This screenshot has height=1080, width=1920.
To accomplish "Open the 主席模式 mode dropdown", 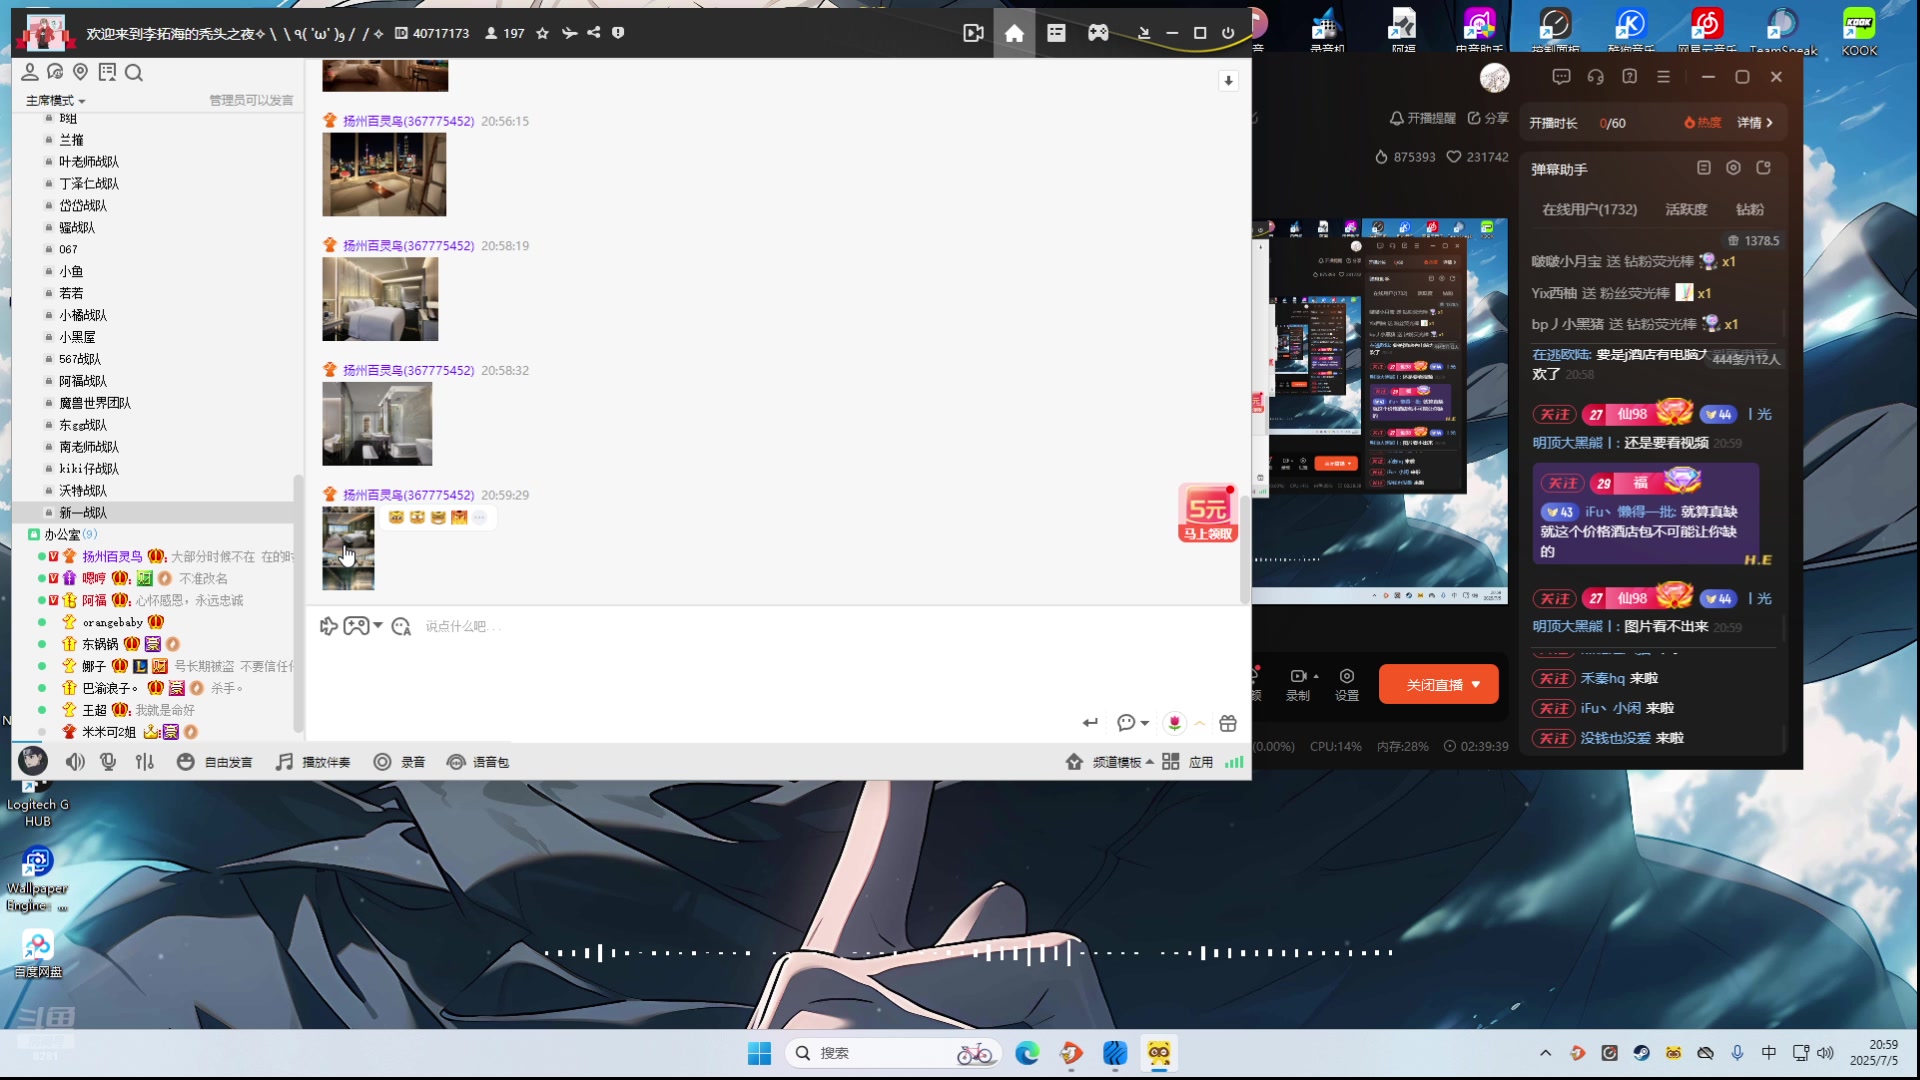I will pyautogui.click(x=56, y=100).
